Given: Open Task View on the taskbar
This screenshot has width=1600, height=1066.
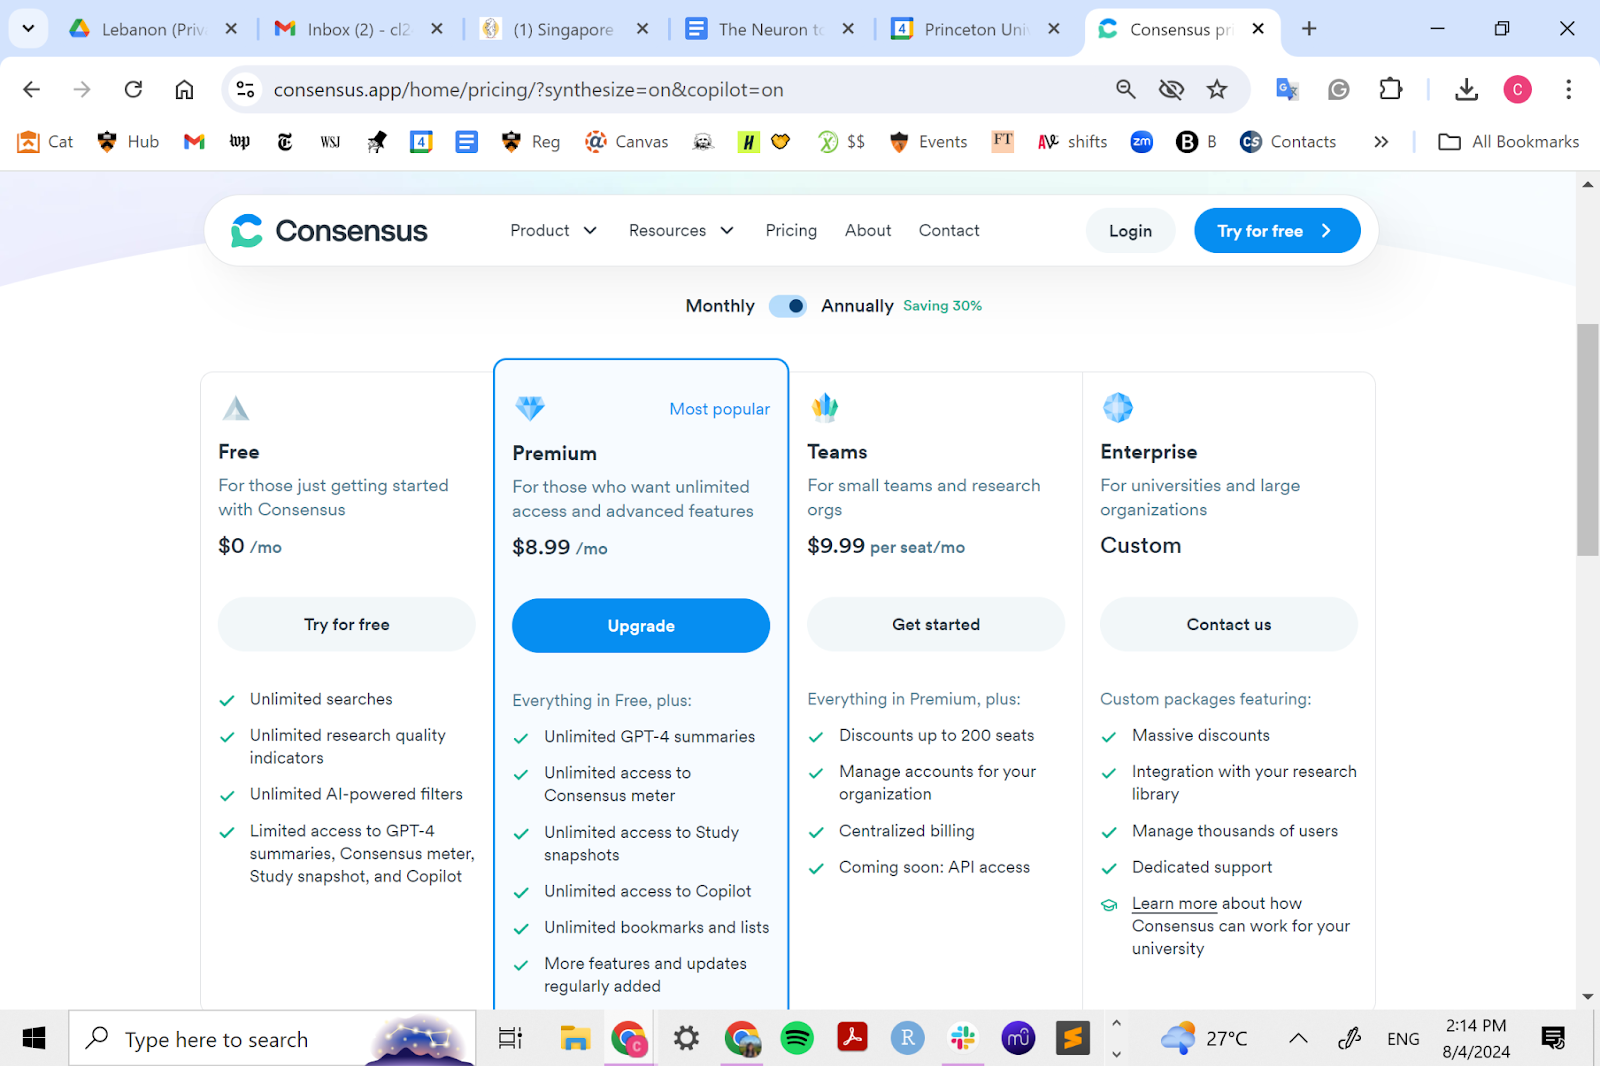Looking at the screenshot, I should tap(510, 1038).
